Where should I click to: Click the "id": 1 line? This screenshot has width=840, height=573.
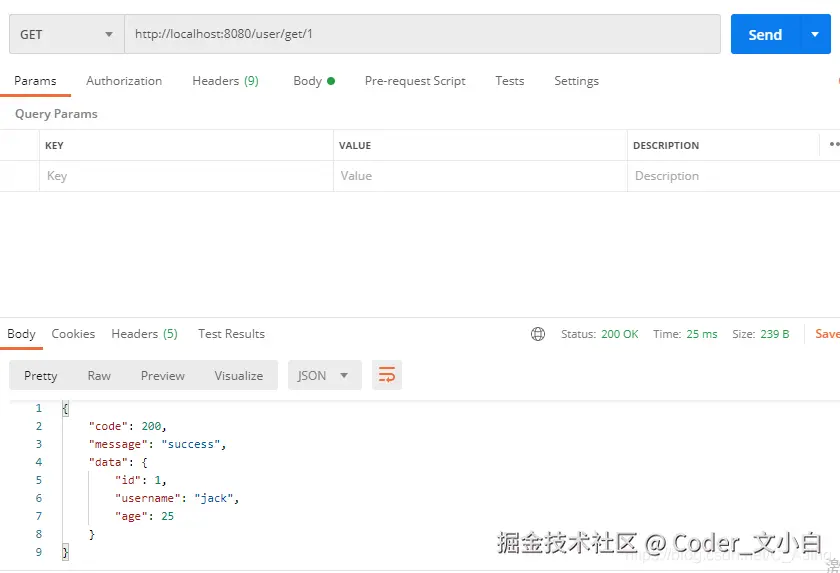click(141, 480)
